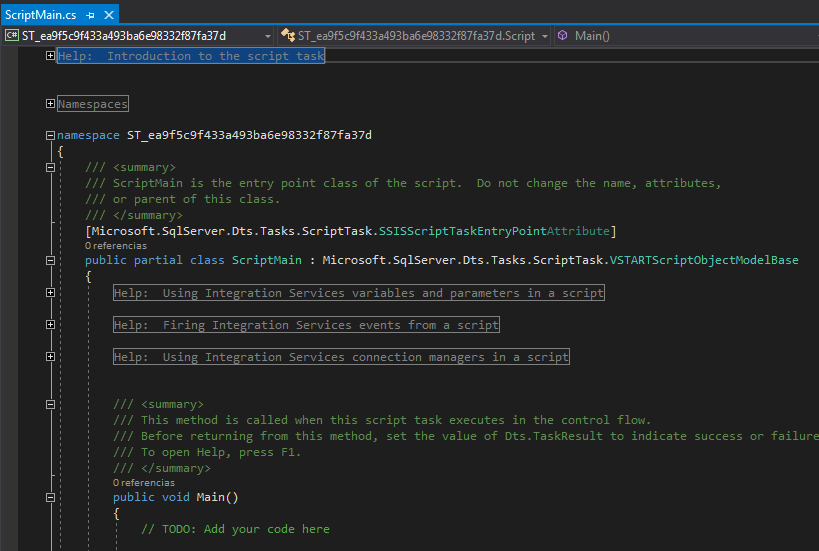Click the namespace keyword in the editor
819x551 pixels.
[x=88, y=135]
